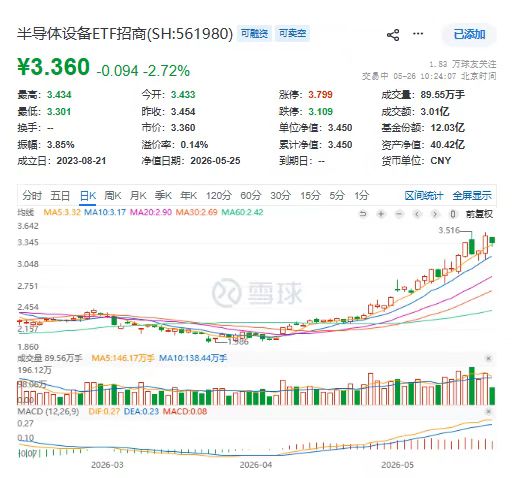Select the 季K chart tab
This screenshot has height=478, width=519.
(163, 195)
